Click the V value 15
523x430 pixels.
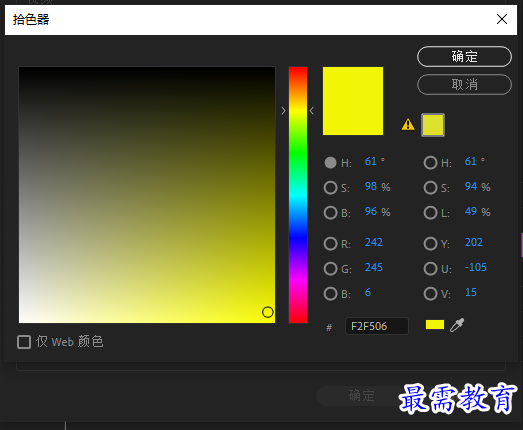471,293
